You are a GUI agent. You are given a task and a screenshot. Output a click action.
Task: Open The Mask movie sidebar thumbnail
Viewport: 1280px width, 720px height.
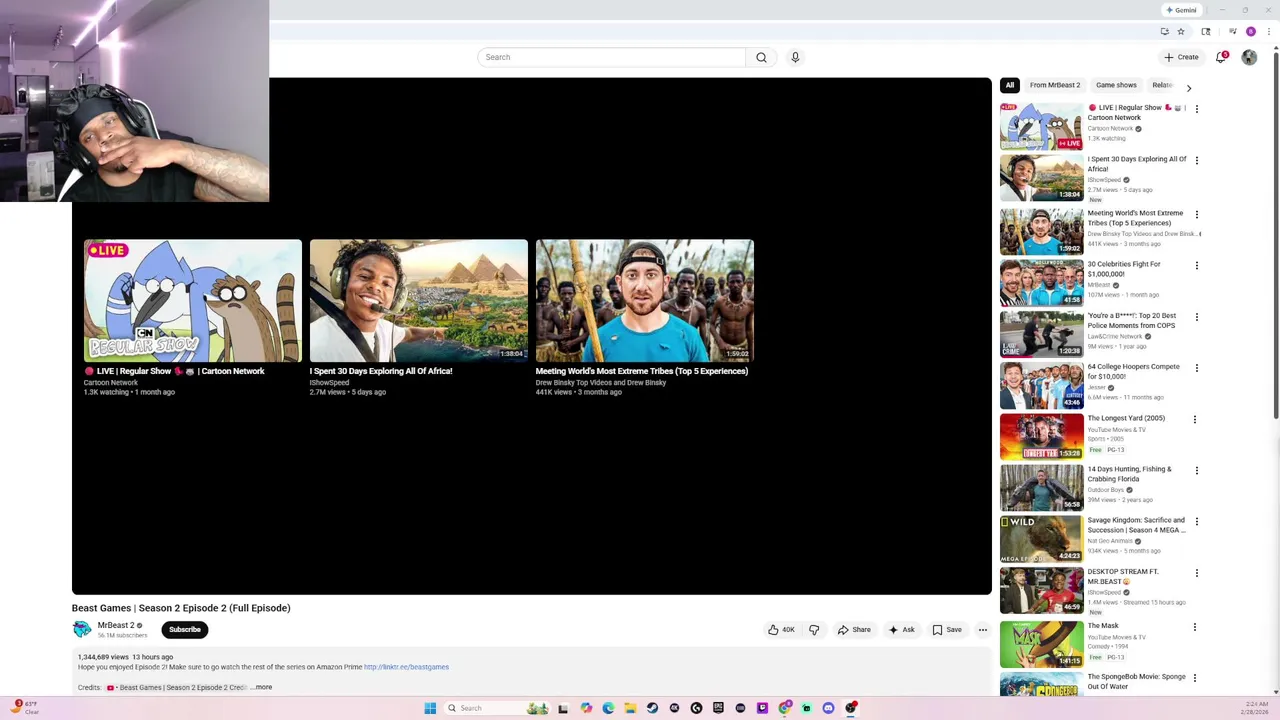(x=1041, y=643)
